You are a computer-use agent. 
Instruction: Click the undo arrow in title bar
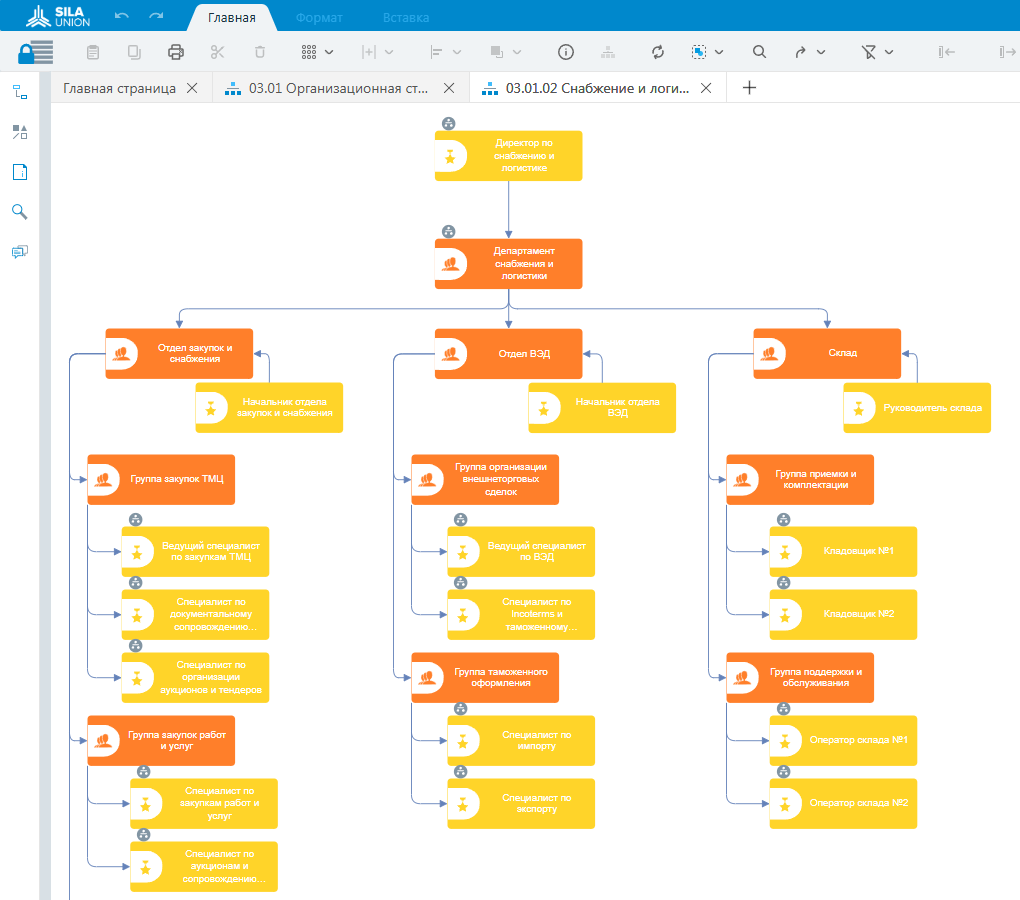pyautogui.click(x=122, y=17)
